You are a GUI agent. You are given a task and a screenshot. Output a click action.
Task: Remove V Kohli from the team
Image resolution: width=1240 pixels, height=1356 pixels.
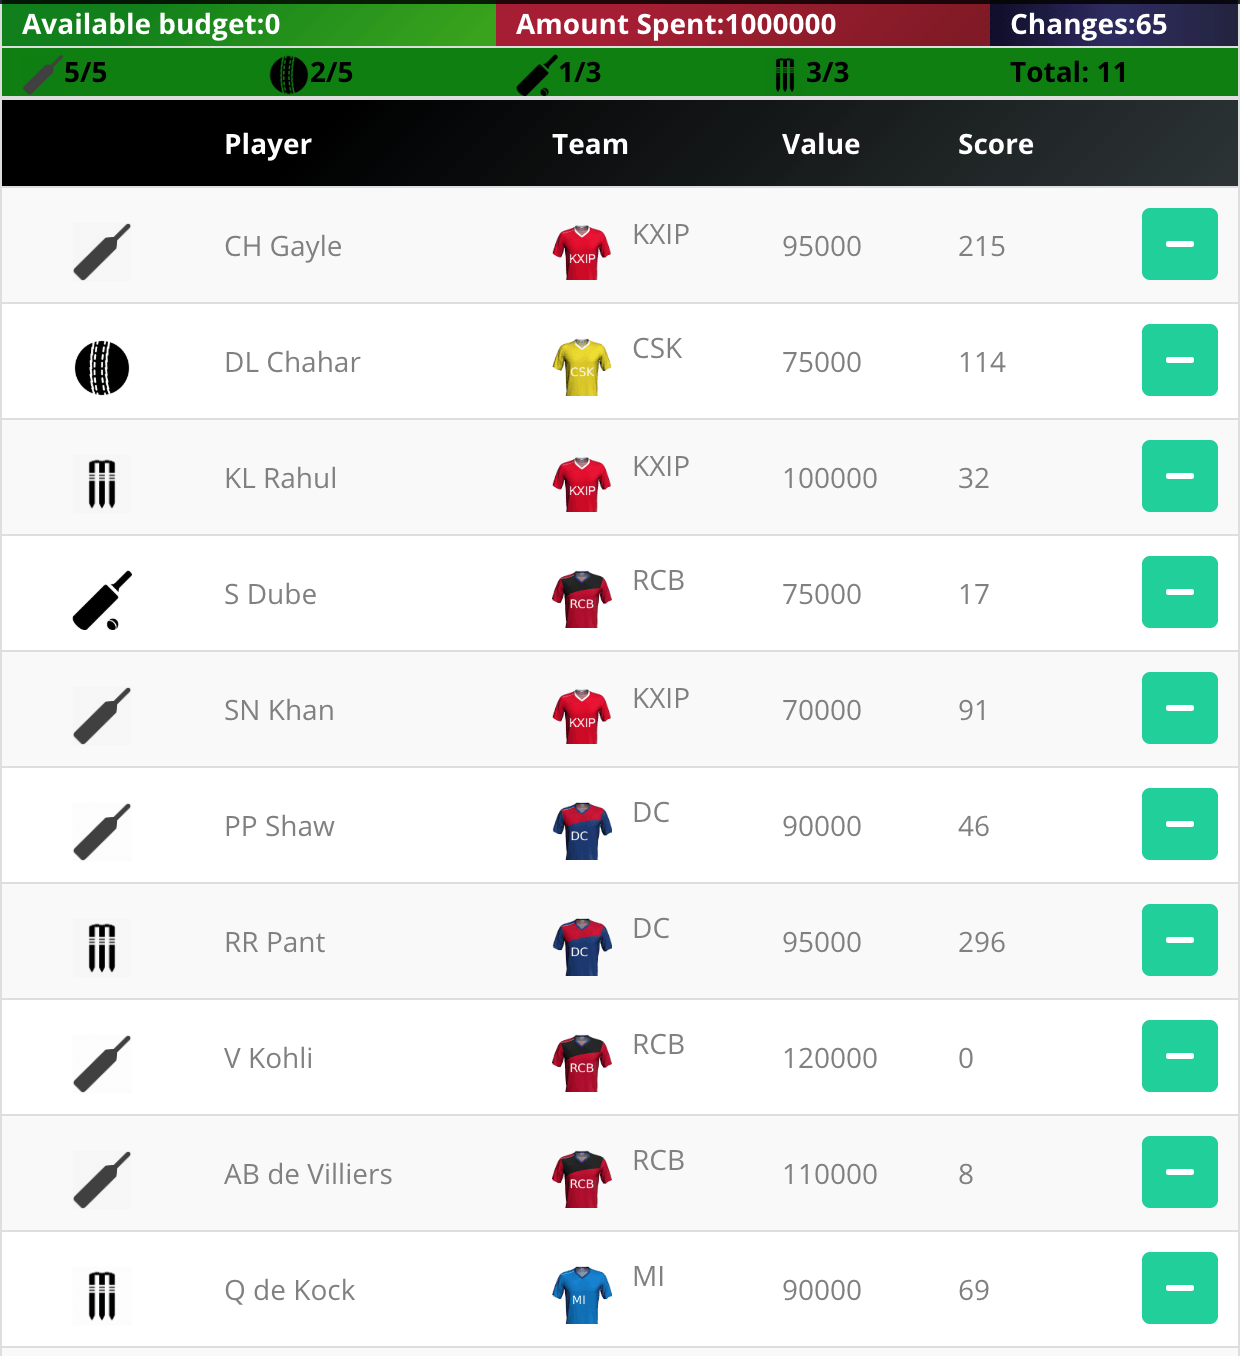pos(1180,1056)
